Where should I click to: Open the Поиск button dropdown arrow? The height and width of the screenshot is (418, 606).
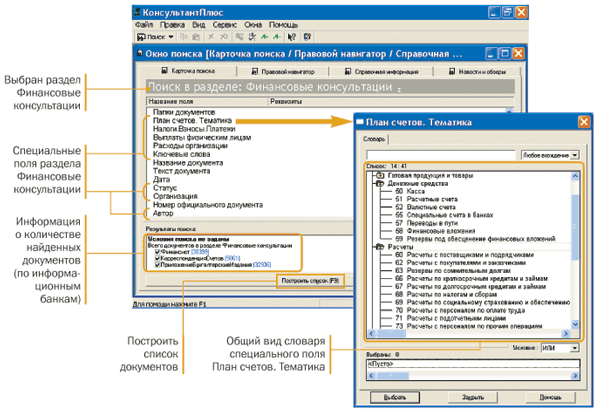click(x=171, y=37)
